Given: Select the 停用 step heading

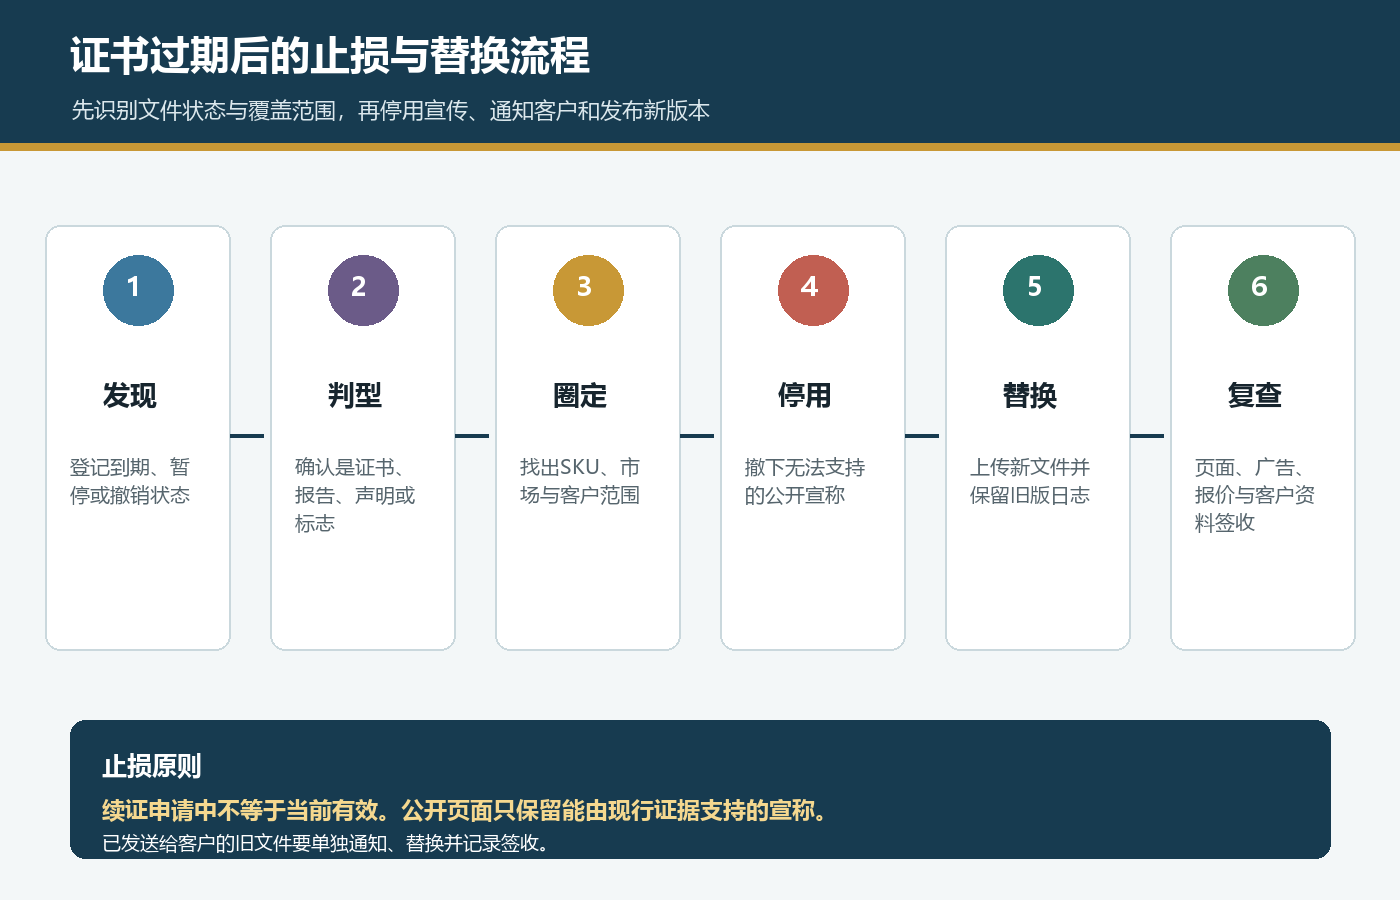Looking at the screenshot, I should pos(805,396).
